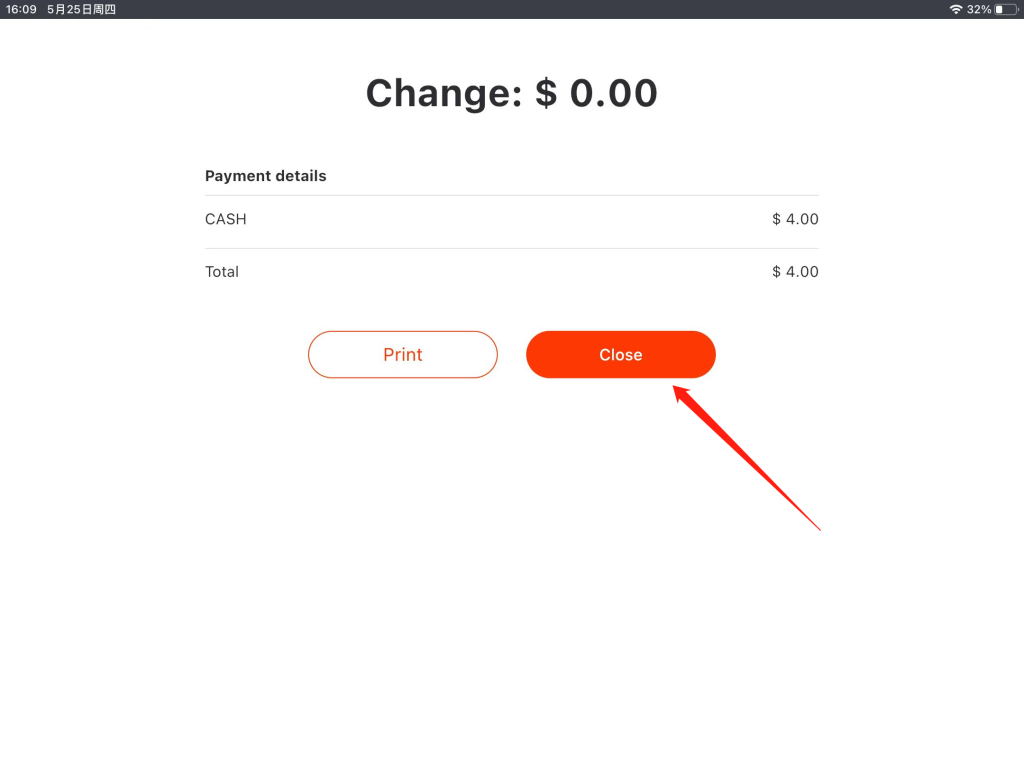The image size is (1024, 768).
Task: Select the Payment details heading
Action: click(265, 176)
